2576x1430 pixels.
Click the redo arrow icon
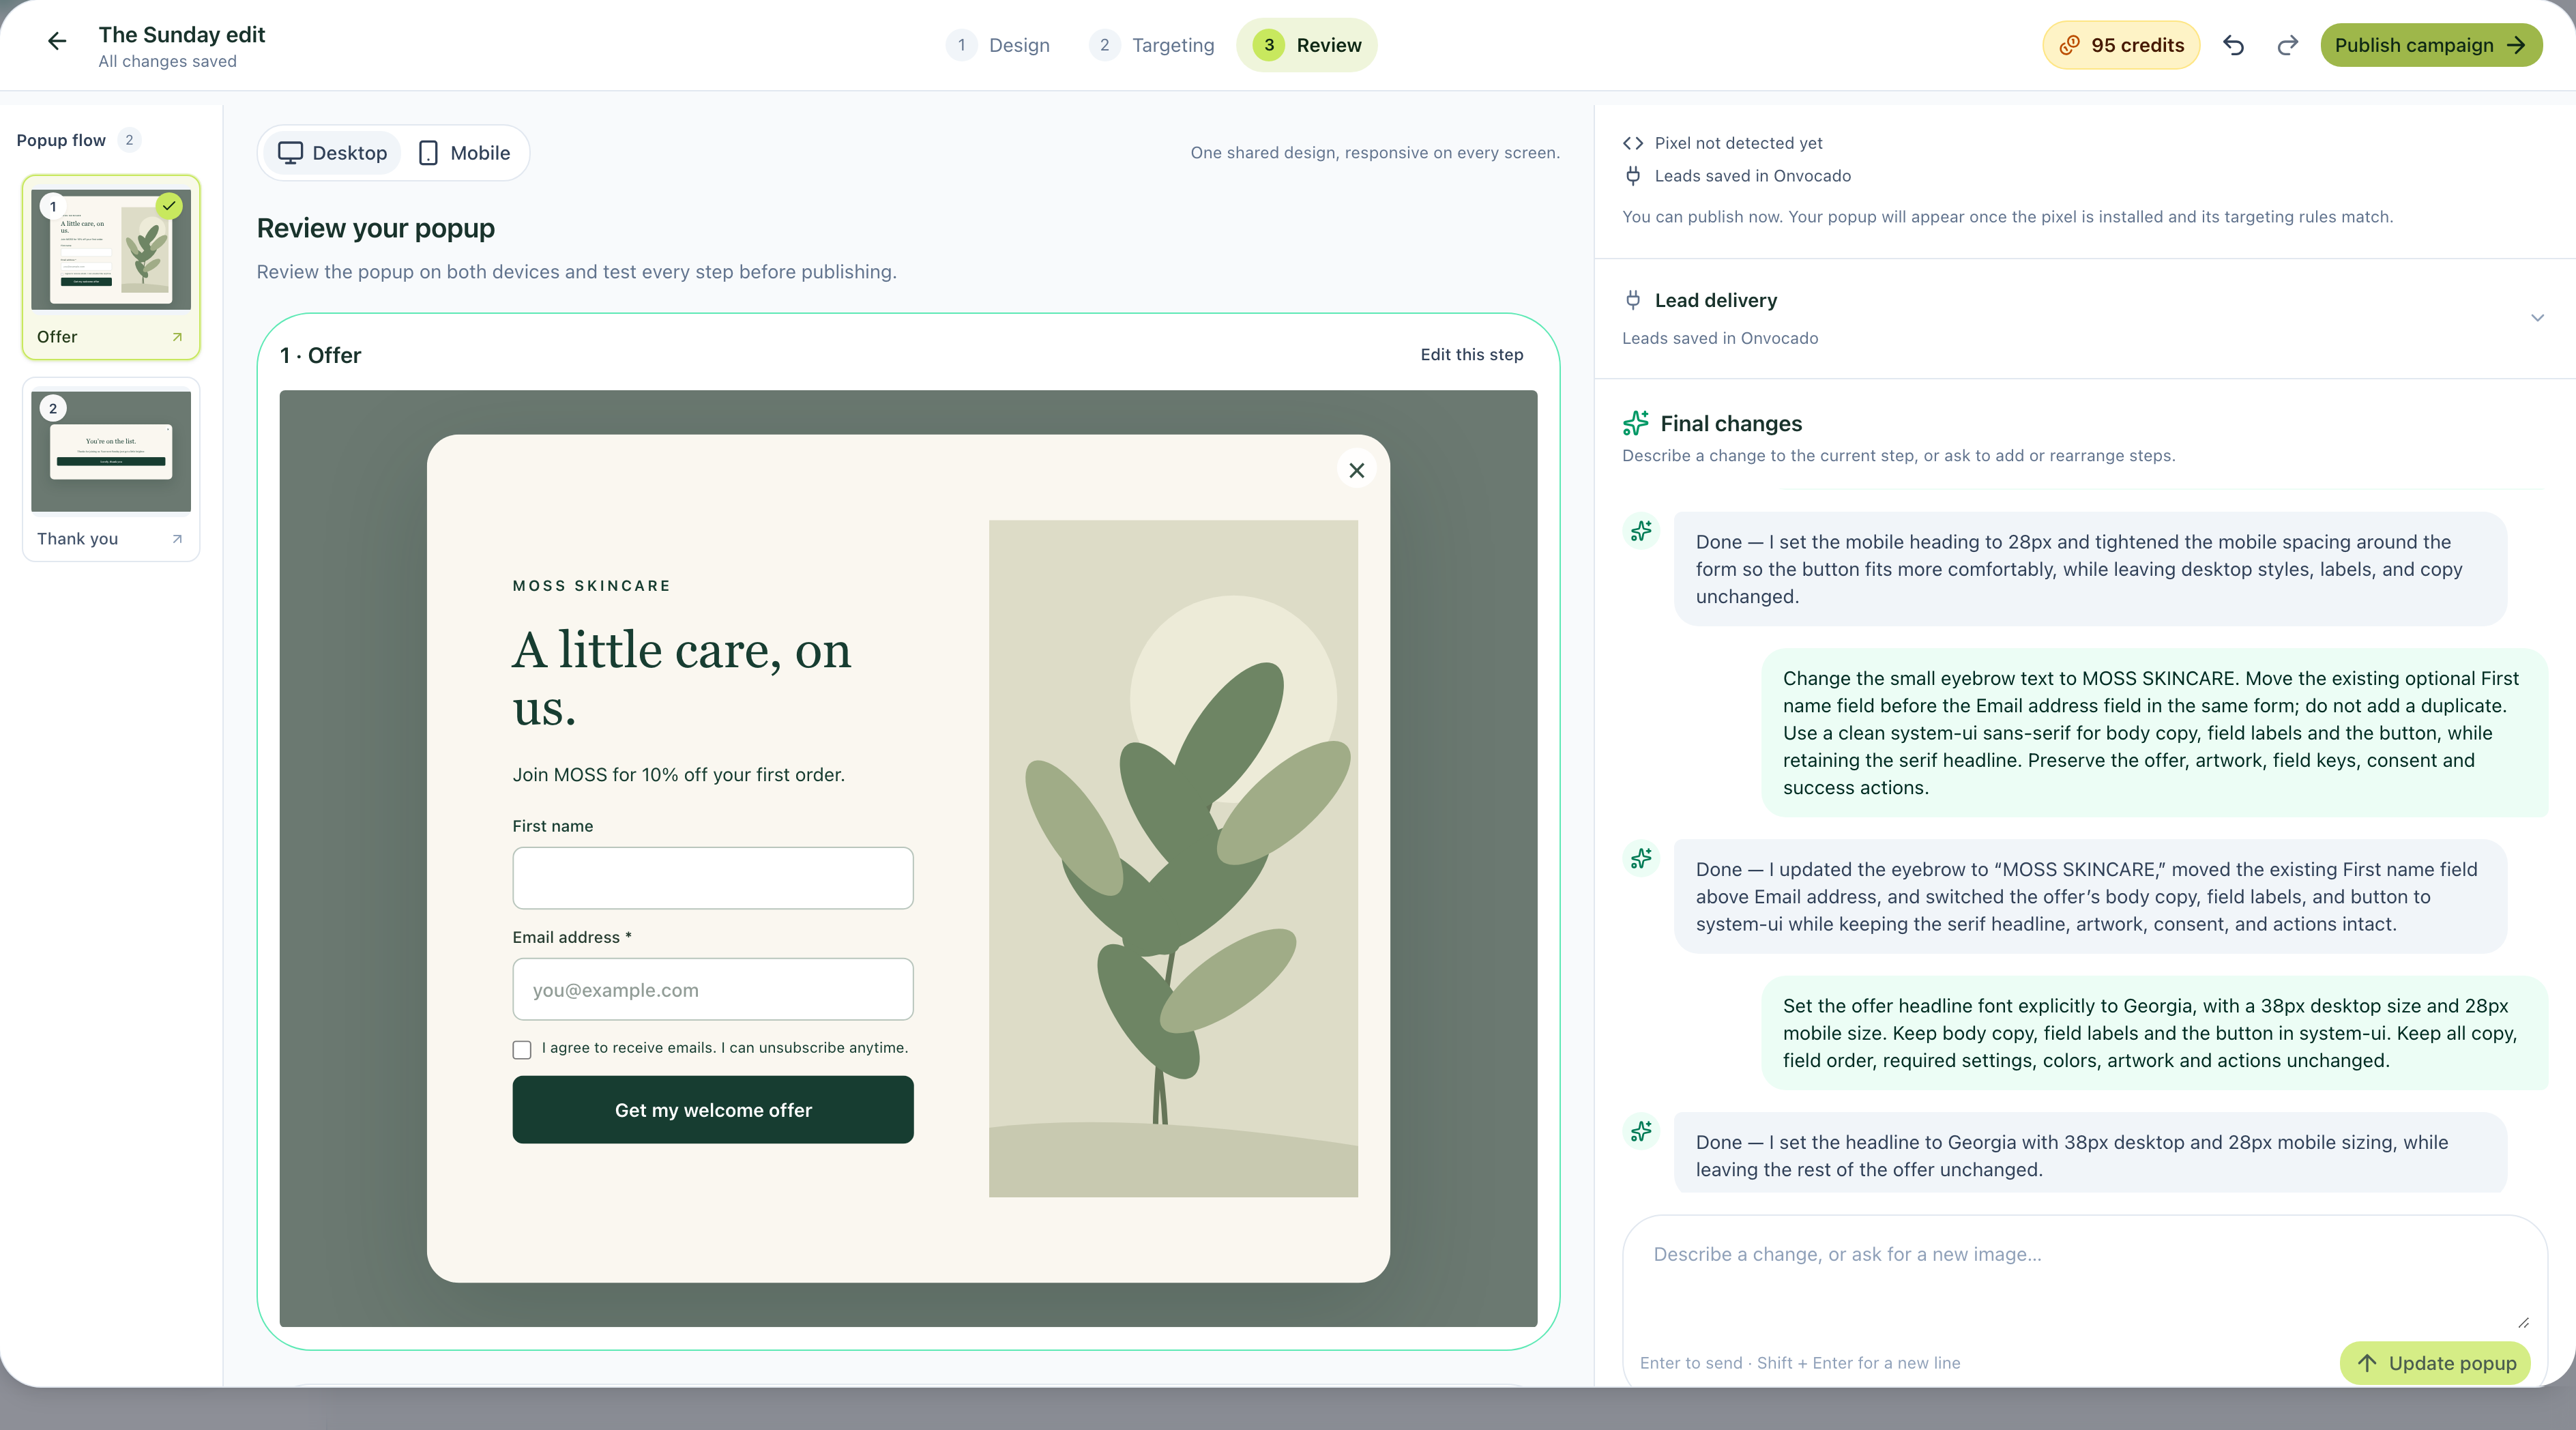click(x=2287, y=45)
